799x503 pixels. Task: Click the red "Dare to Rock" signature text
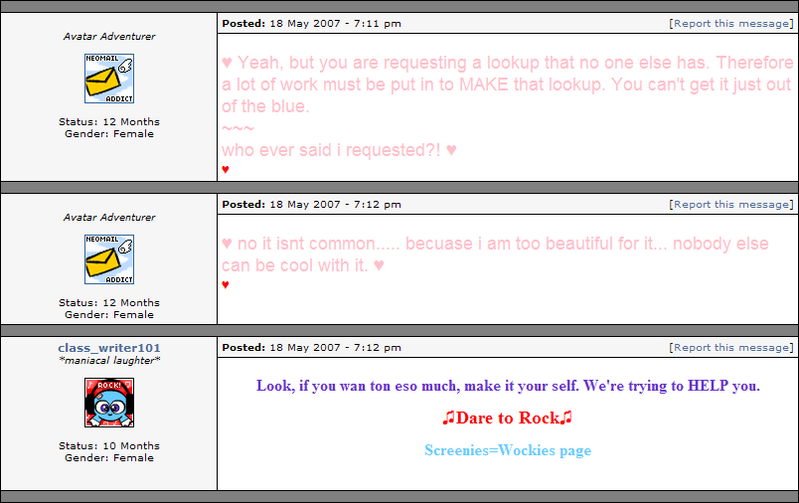click(507, 417)
